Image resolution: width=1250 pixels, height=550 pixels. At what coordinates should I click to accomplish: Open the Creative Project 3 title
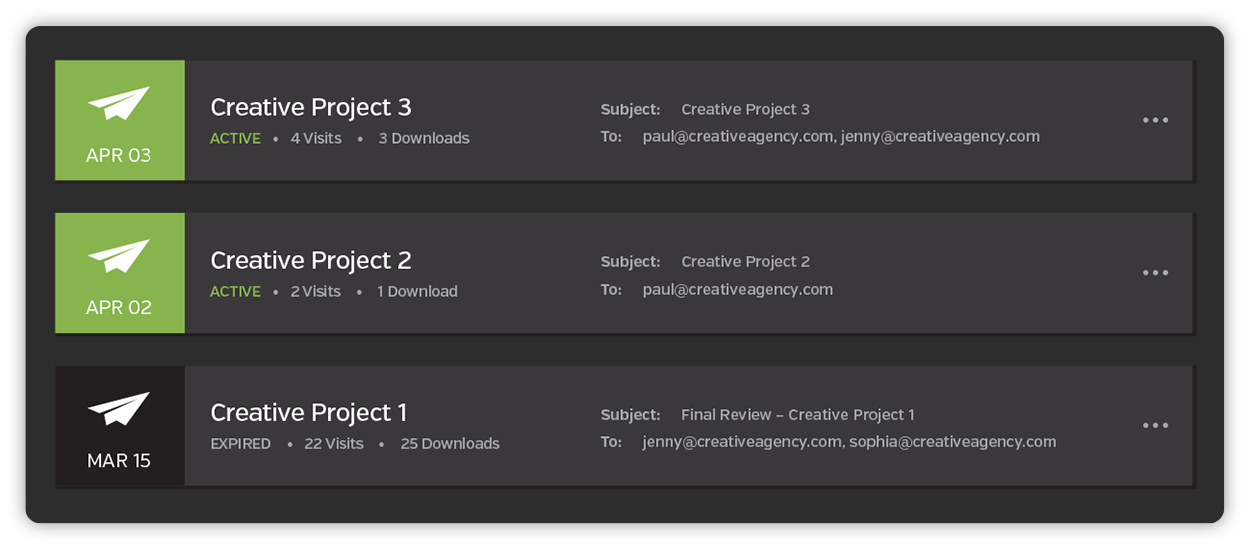[310, 107]
